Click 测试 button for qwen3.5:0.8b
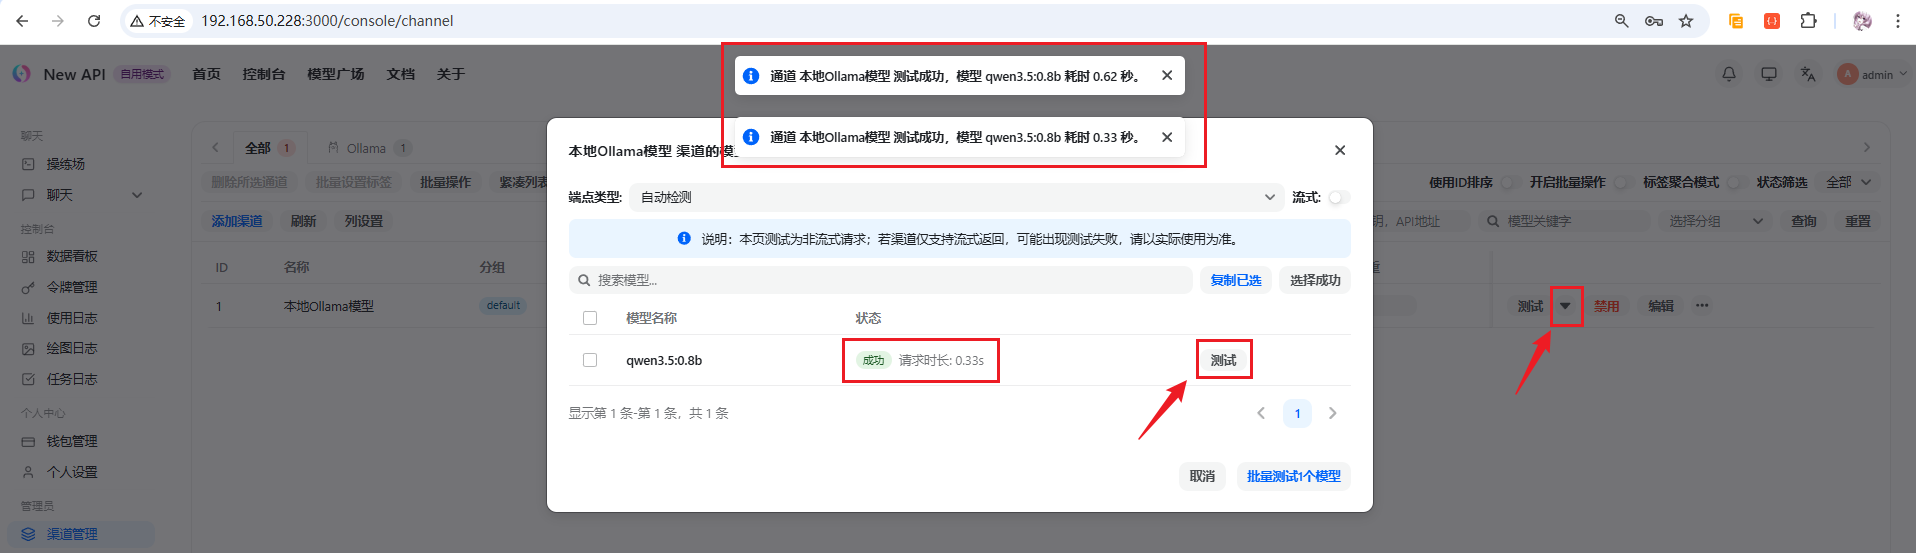This screenshot has width=1916, height=553. [1223, 360]
